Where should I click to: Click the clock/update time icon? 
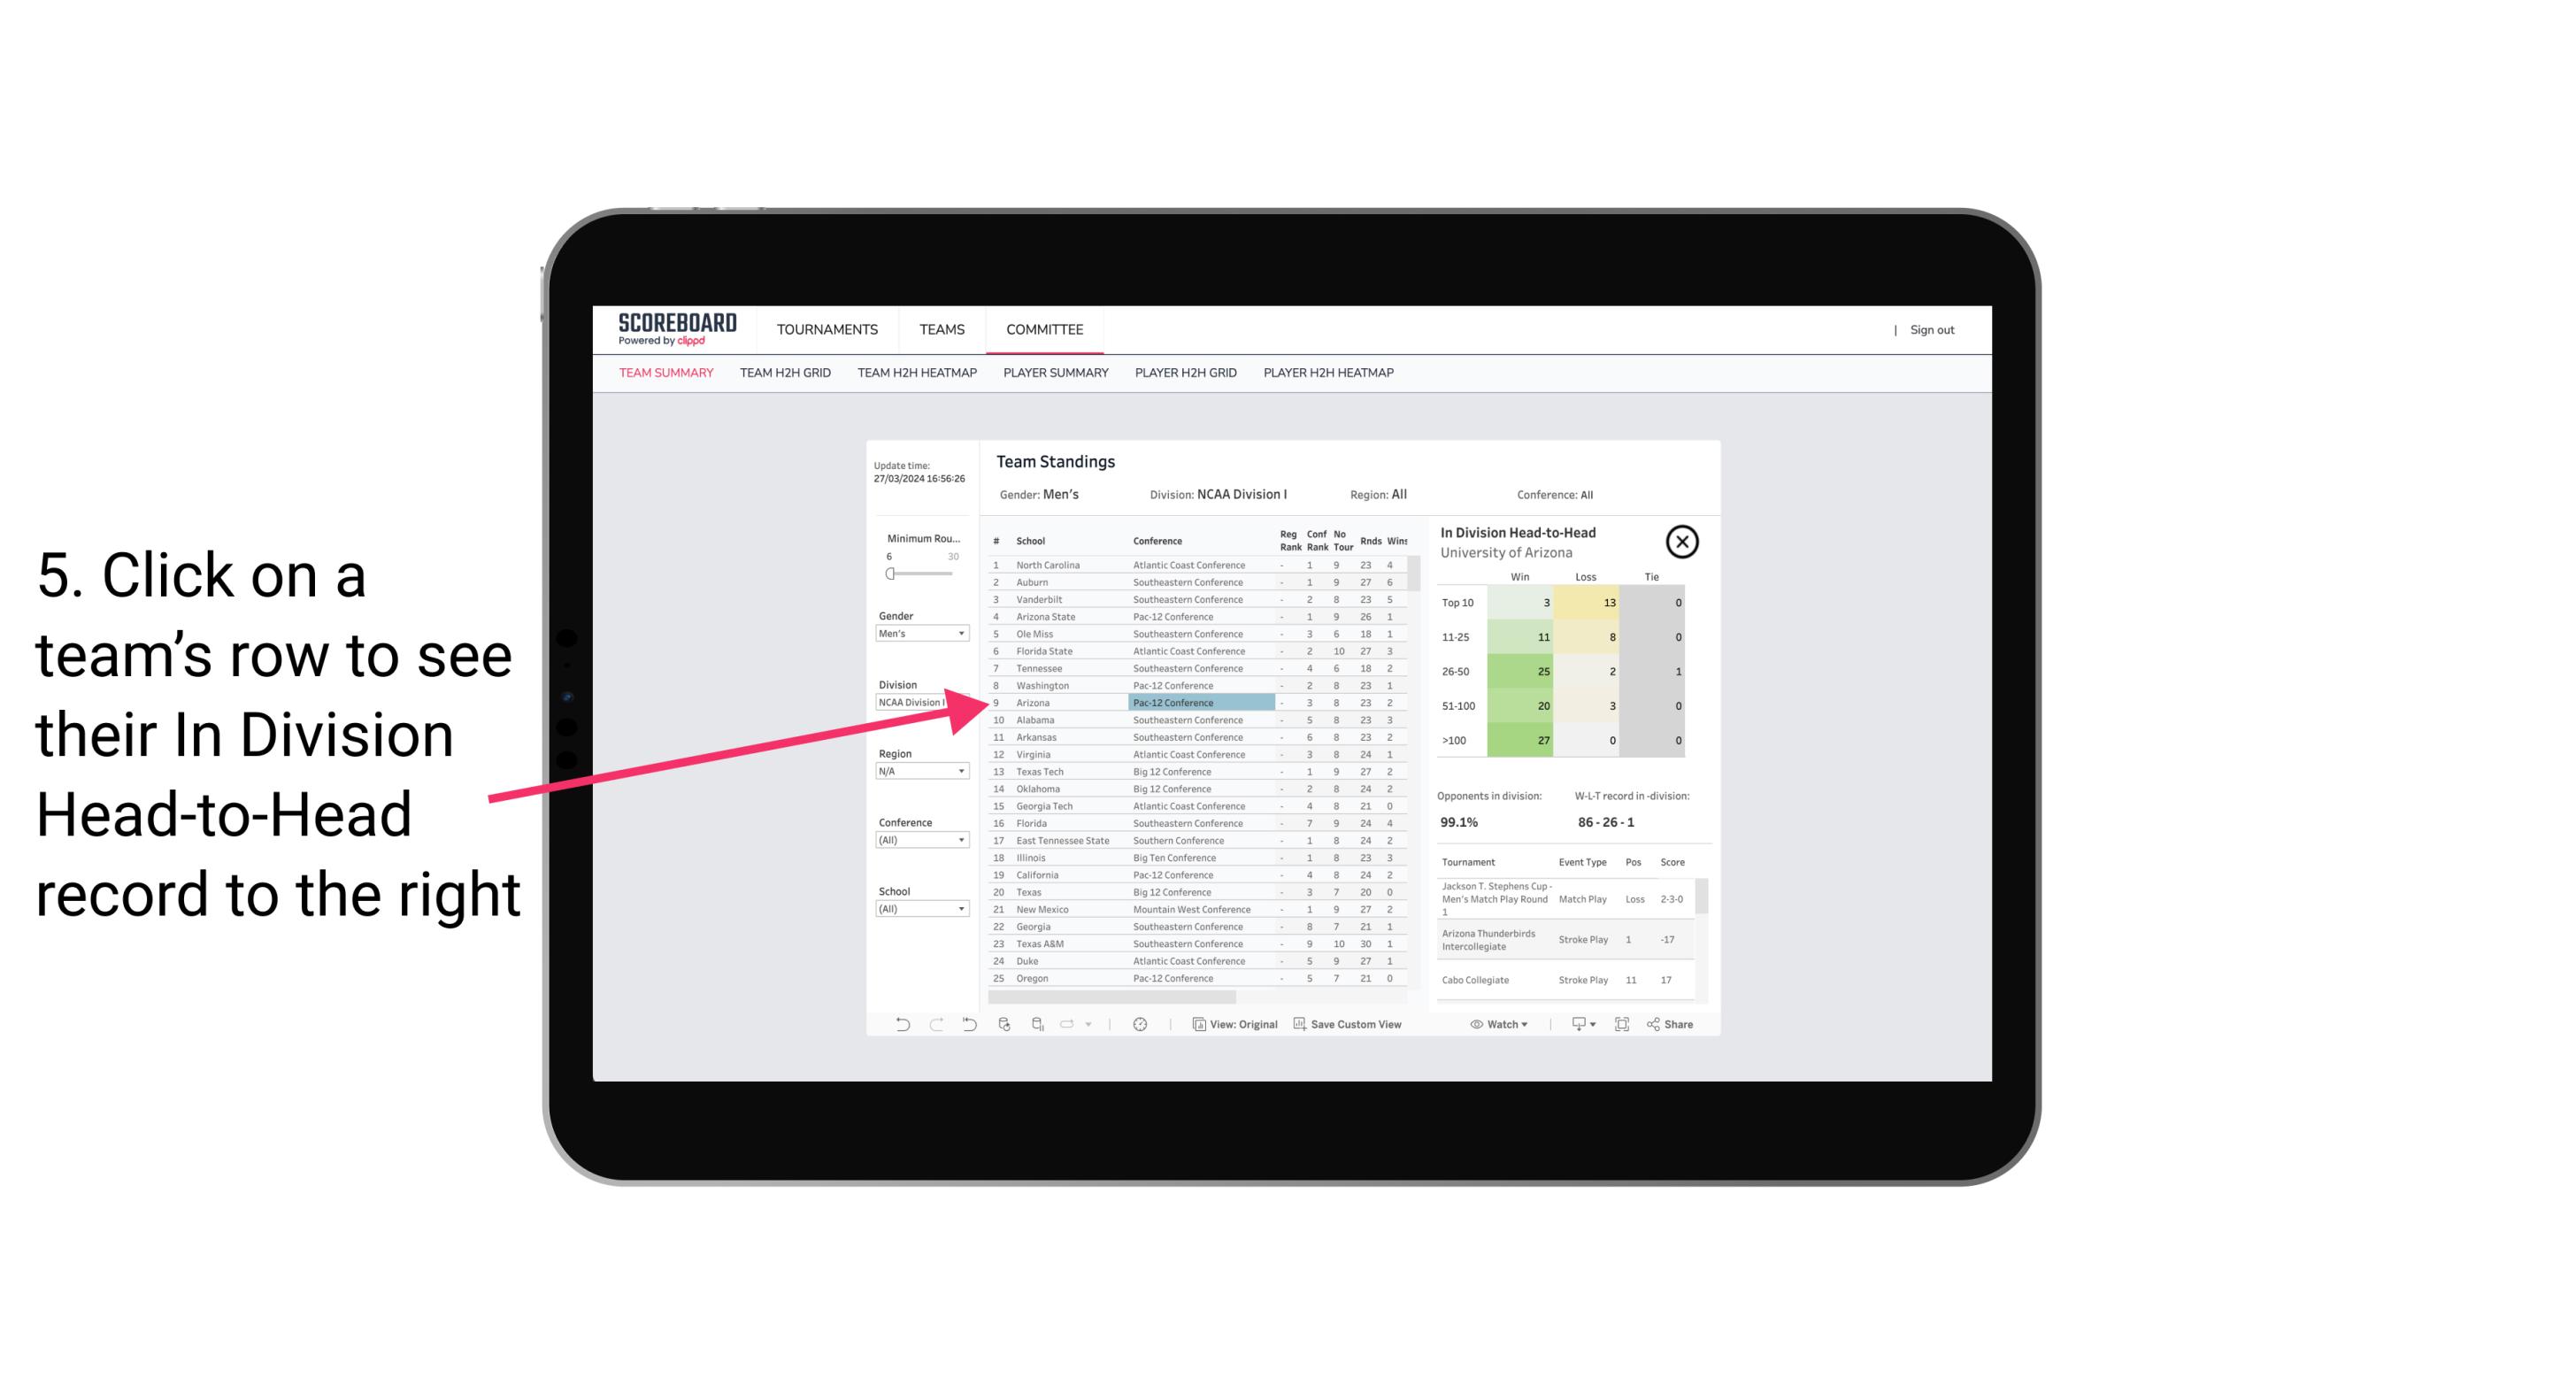pos(1142,1024)
